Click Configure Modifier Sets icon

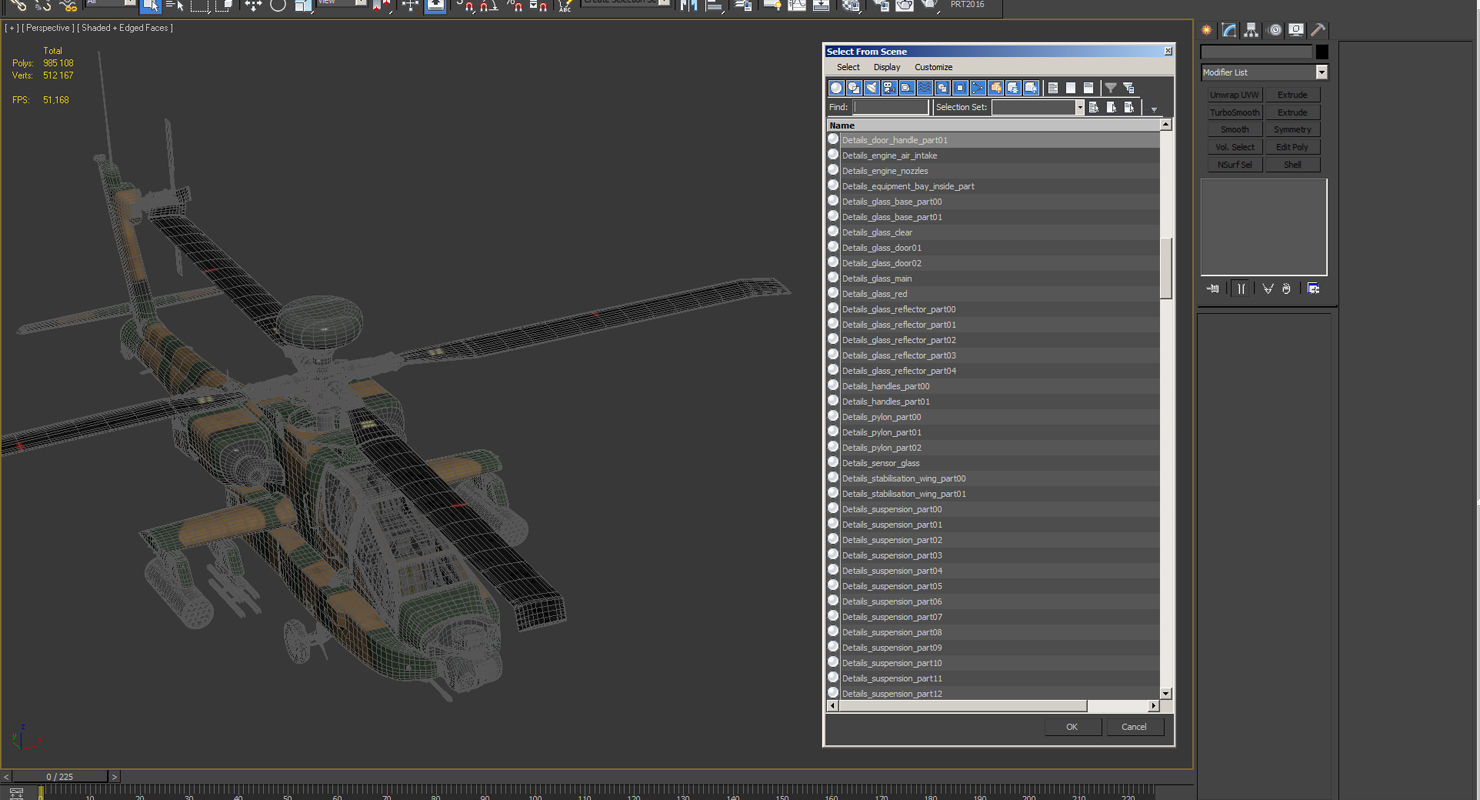1313,289
